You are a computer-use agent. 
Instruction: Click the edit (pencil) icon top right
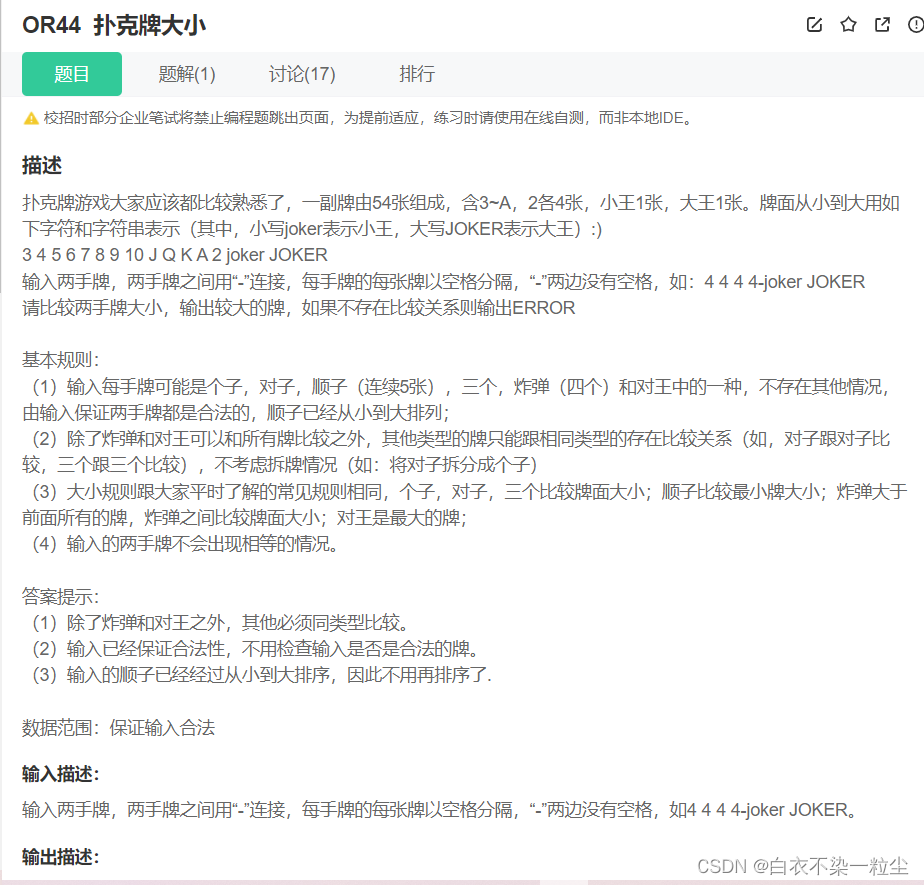point(813,25)
